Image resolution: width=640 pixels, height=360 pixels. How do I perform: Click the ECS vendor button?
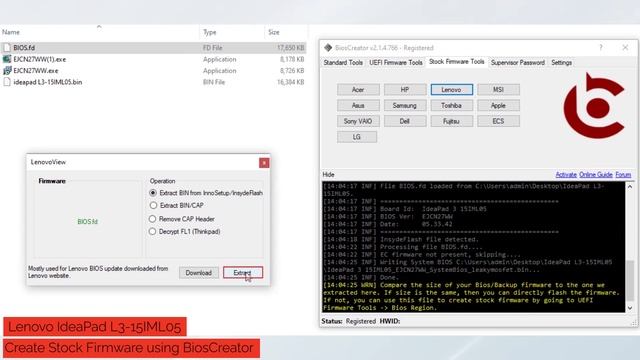click(498, 121)
